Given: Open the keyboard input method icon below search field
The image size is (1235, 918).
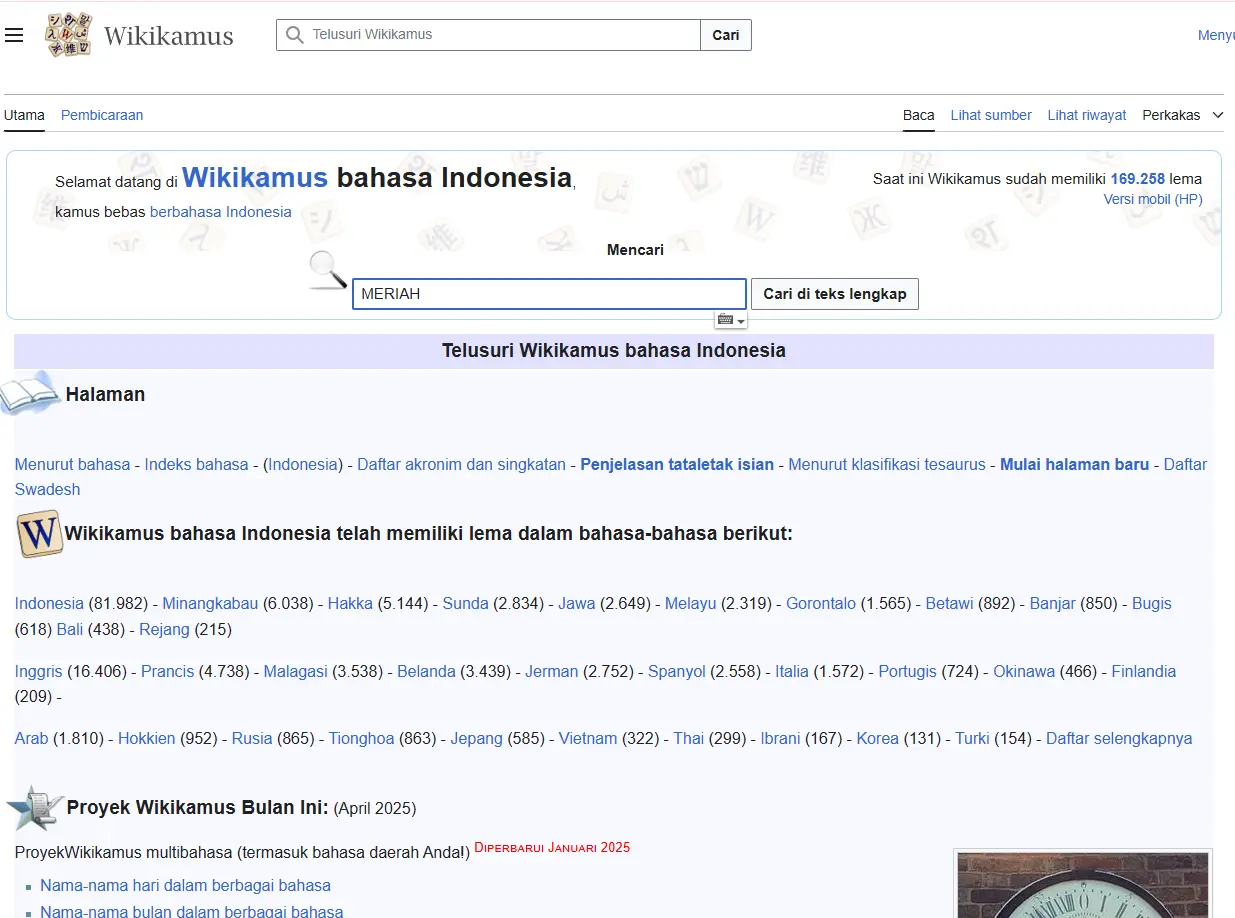Looking at the screenshot, I should point(724,318).
